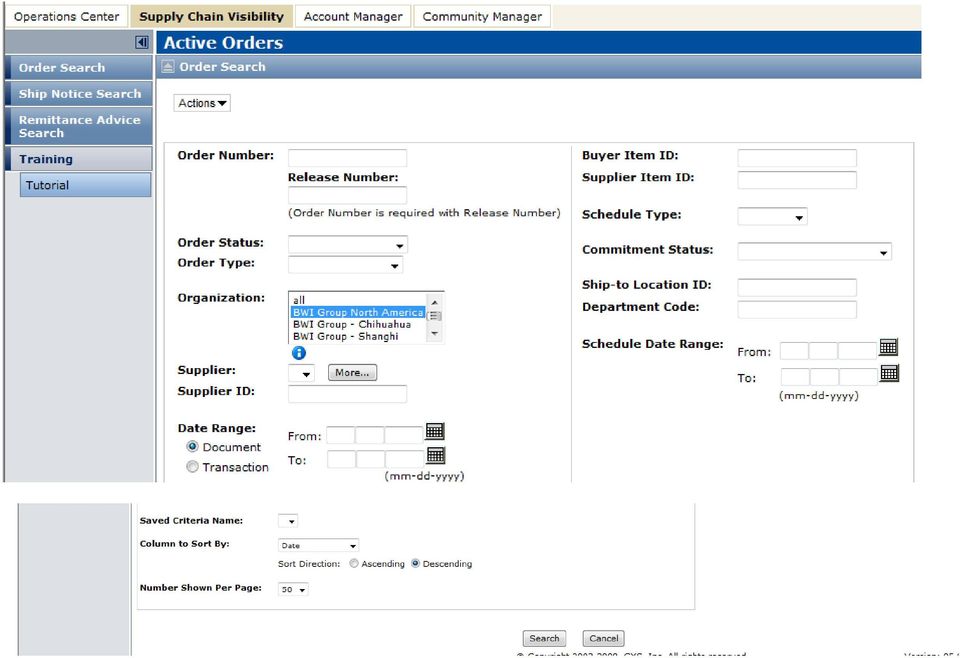Click the Supplier Item ID field
960x658 pixels.
click(797, 180)
